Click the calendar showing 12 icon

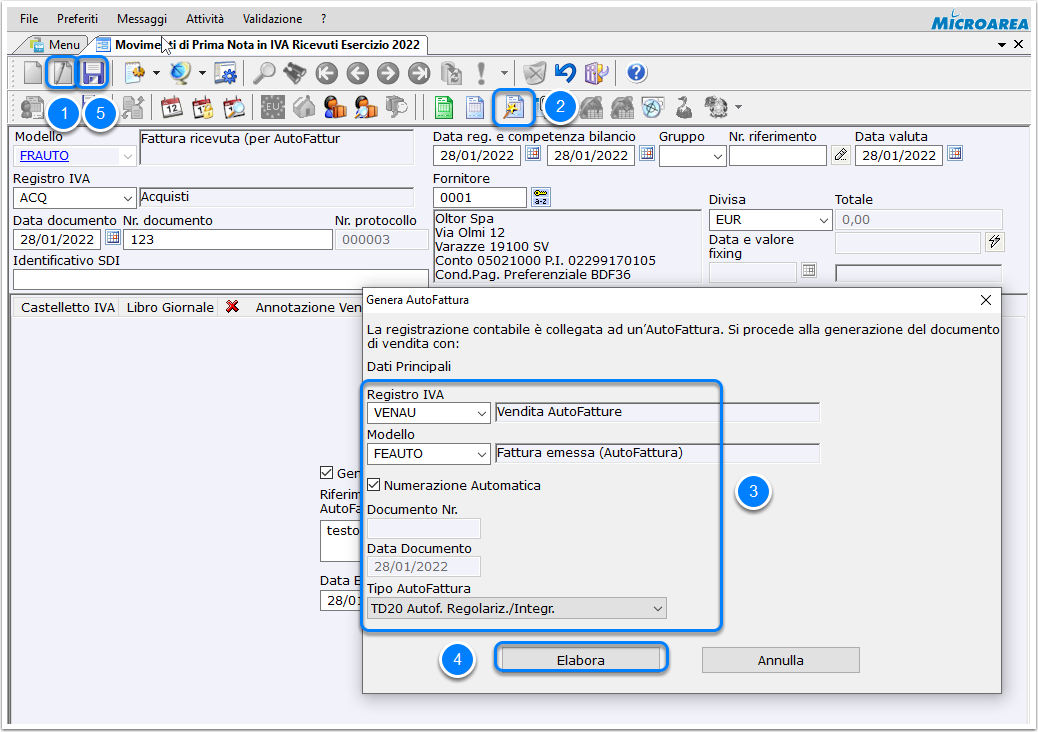[172, 107]
